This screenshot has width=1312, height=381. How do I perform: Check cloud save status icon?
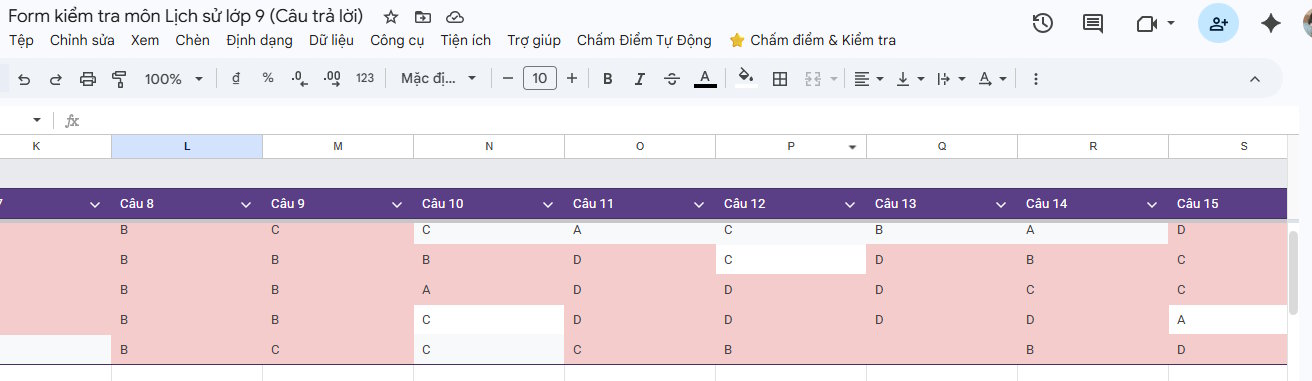[455, 17]
